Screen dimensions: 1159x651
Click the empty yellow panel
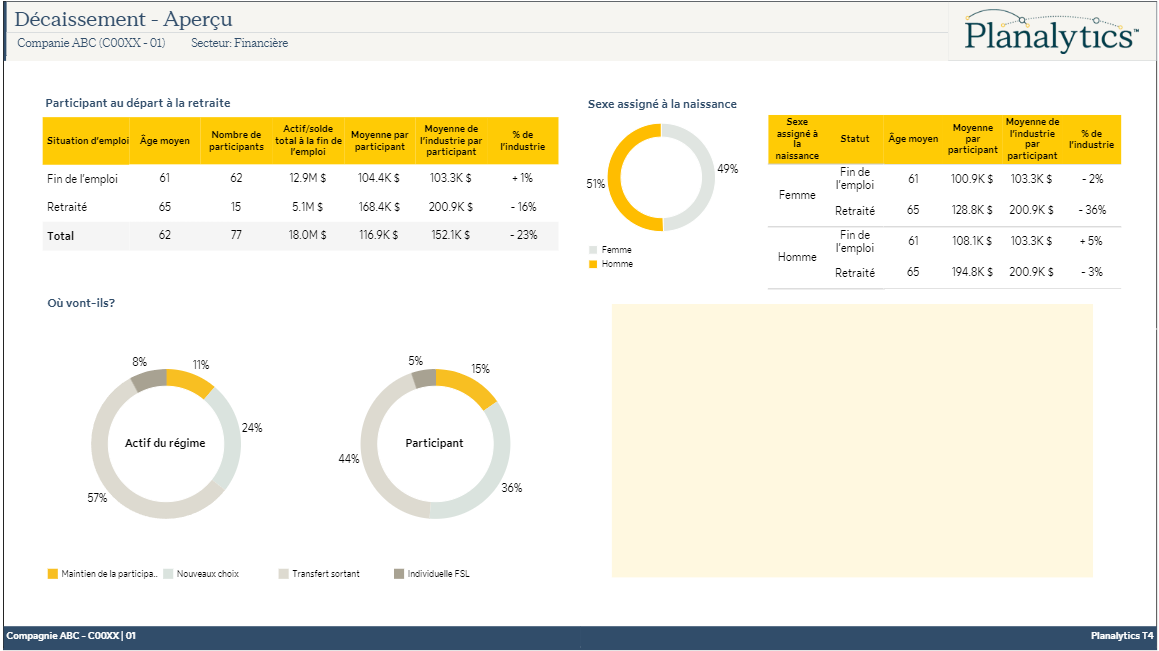click(852, 441)
